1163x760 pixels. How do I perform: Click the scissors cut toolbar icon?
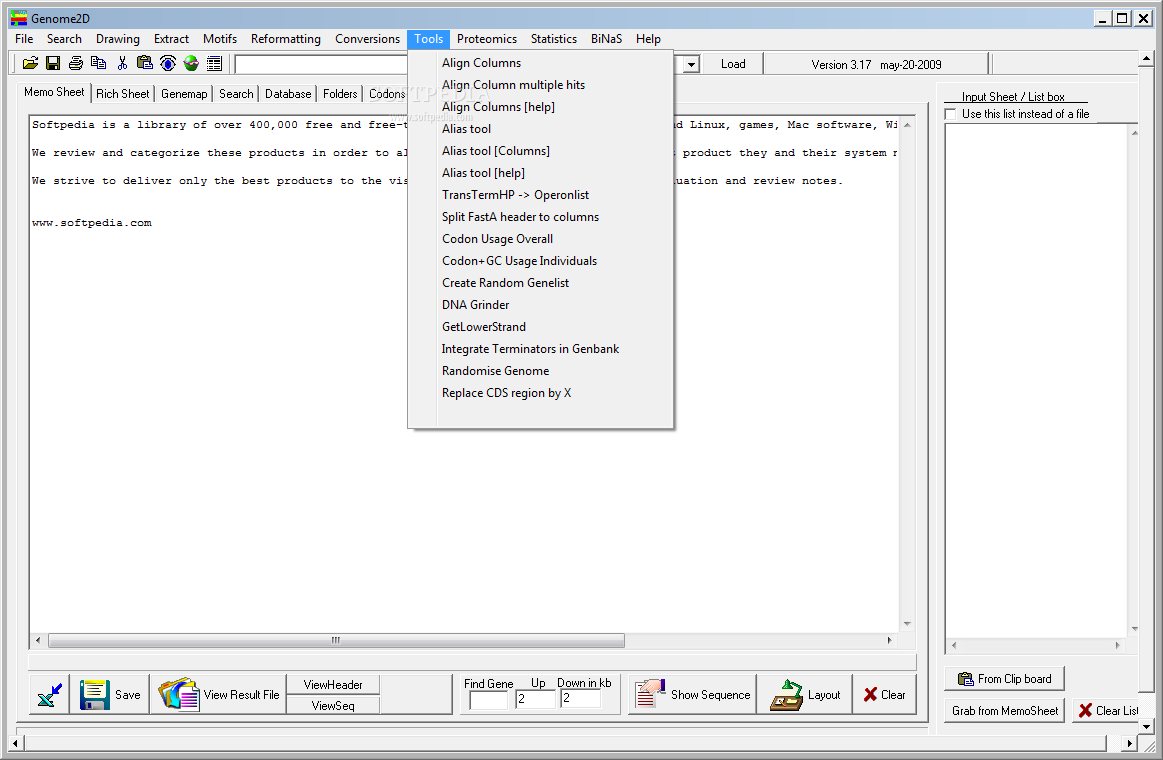click(x=122, y=64)
